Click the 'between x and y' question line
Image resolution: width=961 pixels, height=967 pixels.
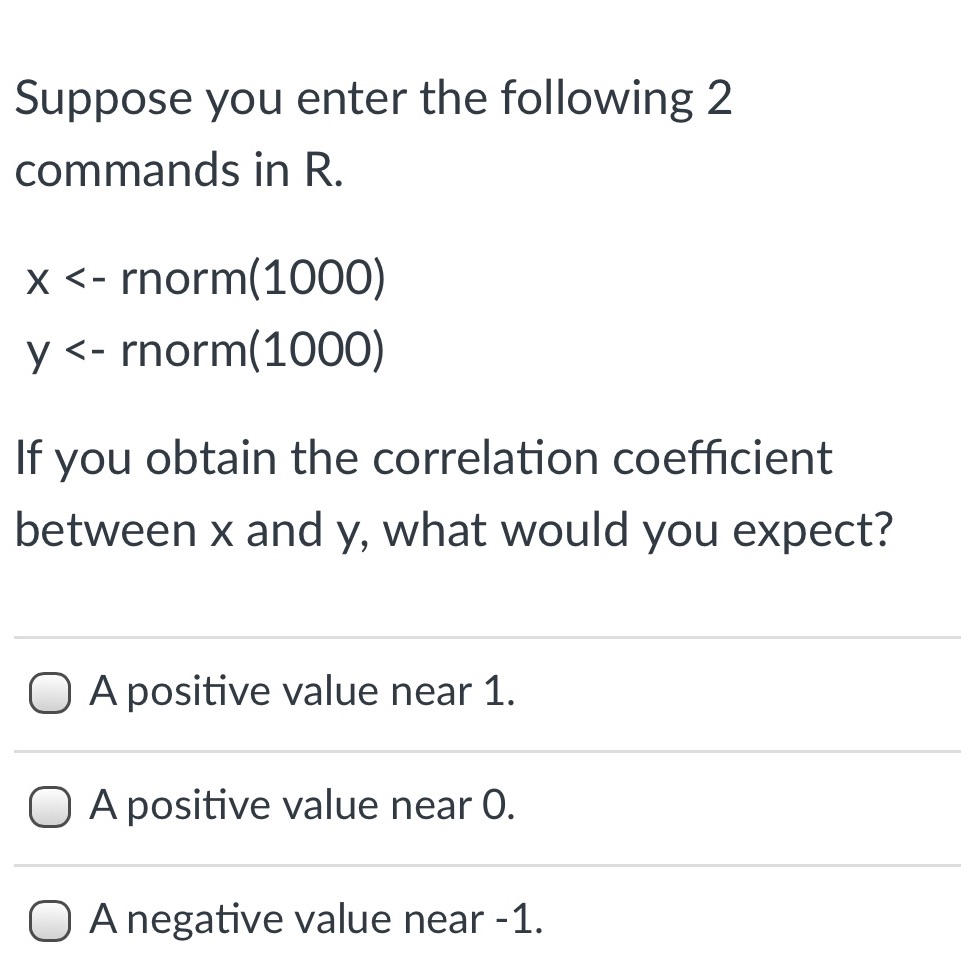point(190,531)
